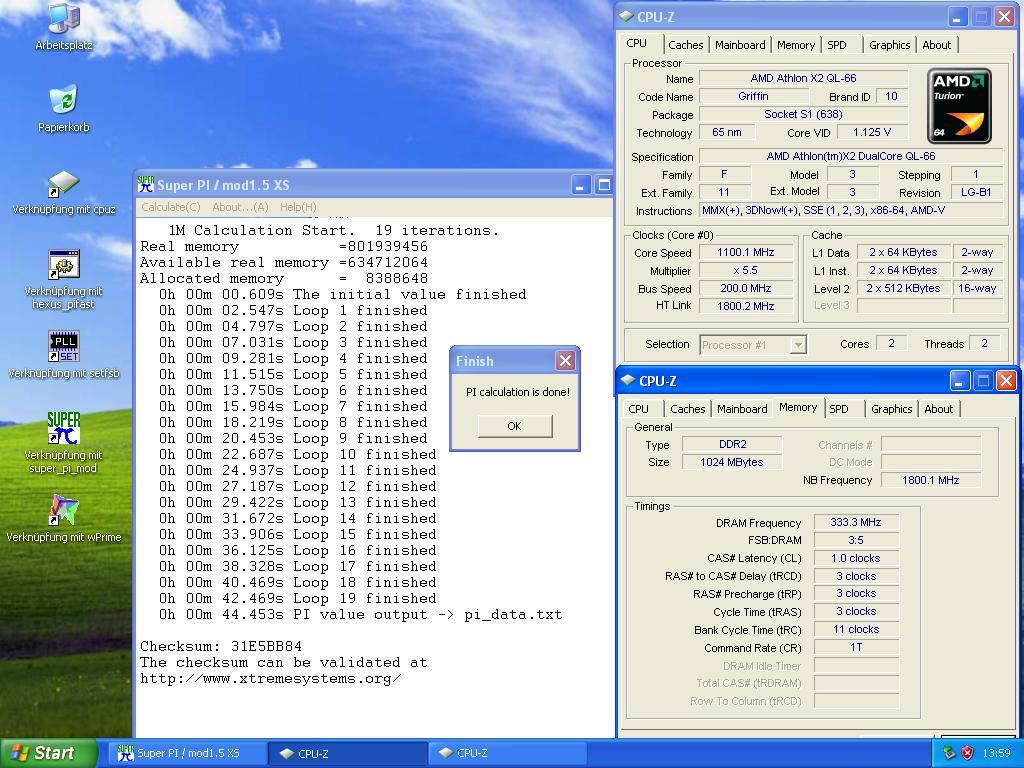Switch to SPD tab in lower CPU-Z
The height and width of the screenshot is (768, 1024).
(839, 409)
